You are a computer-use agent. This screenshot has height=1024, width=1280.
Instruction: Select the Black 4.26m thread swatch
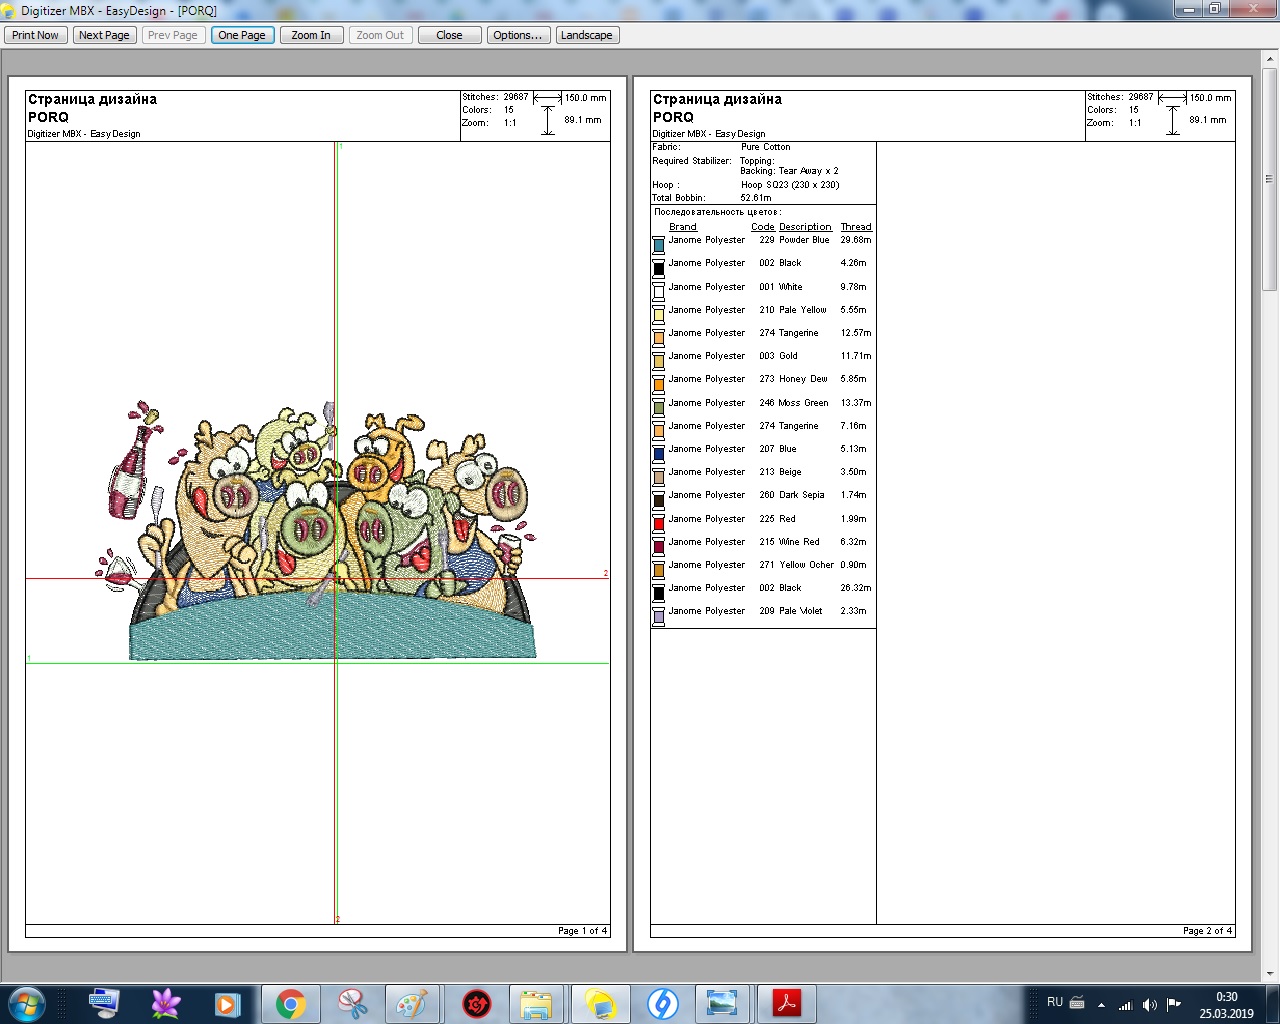click(658, 267)
